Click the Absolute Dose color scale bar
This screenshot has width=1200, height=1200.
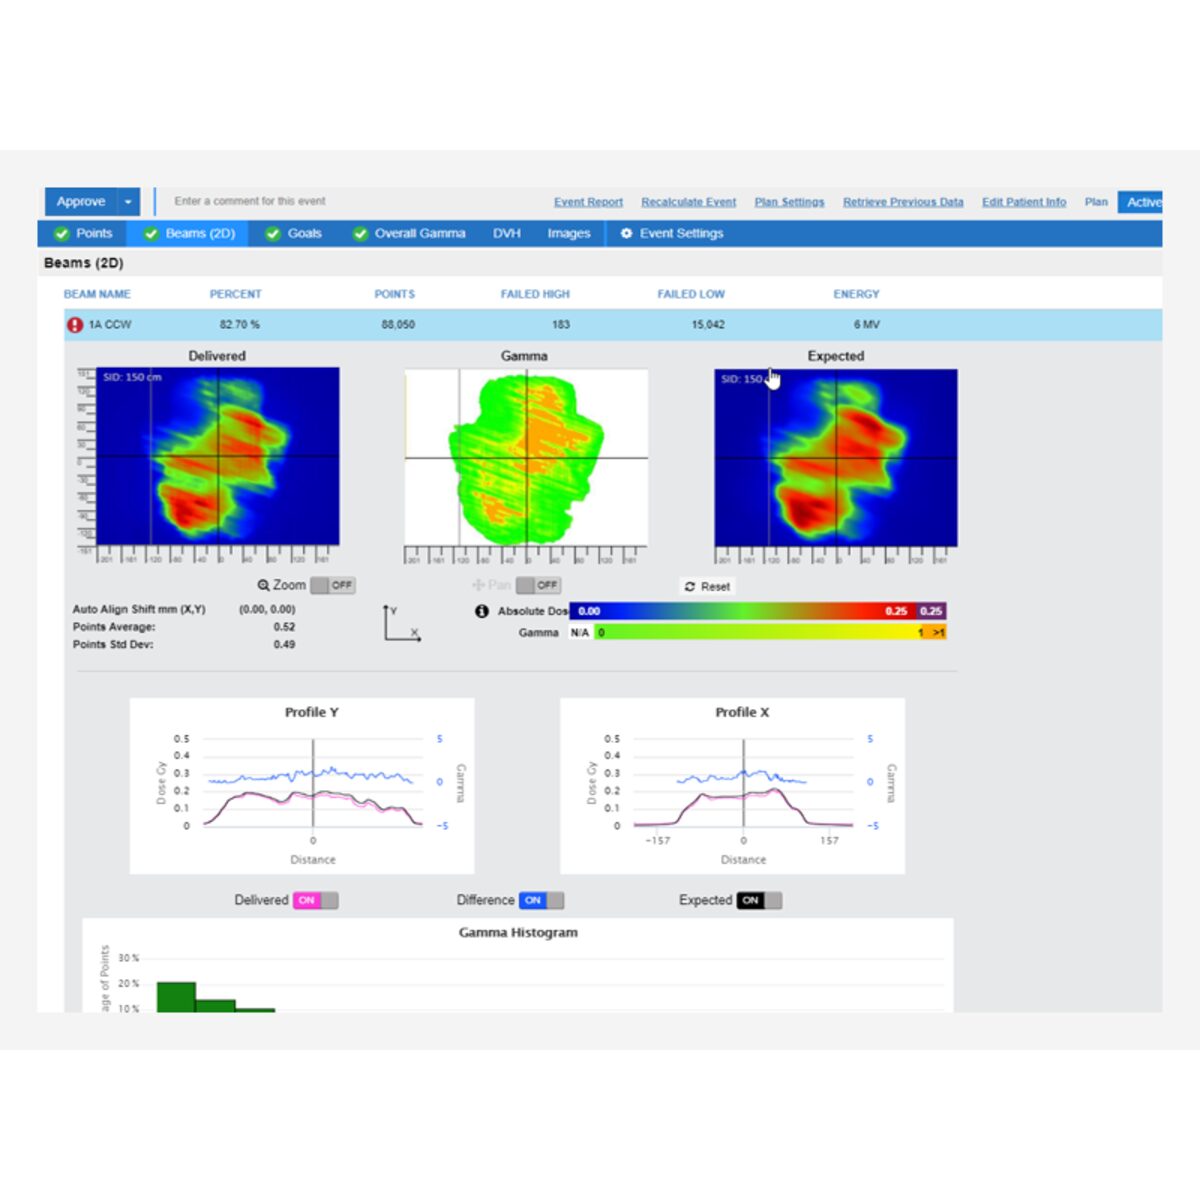point(758,611)
